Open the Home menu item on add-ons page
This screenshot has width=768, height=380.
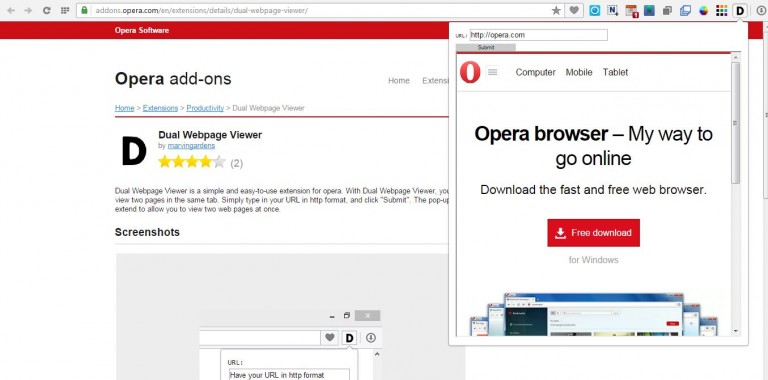(399, 81)
